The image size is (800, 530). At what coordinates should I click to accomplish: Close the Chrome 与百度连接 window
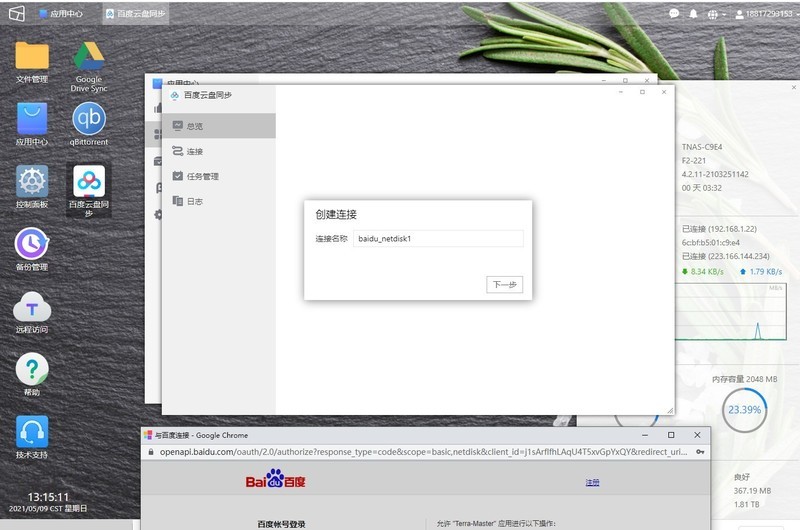[x=697, y=435]
